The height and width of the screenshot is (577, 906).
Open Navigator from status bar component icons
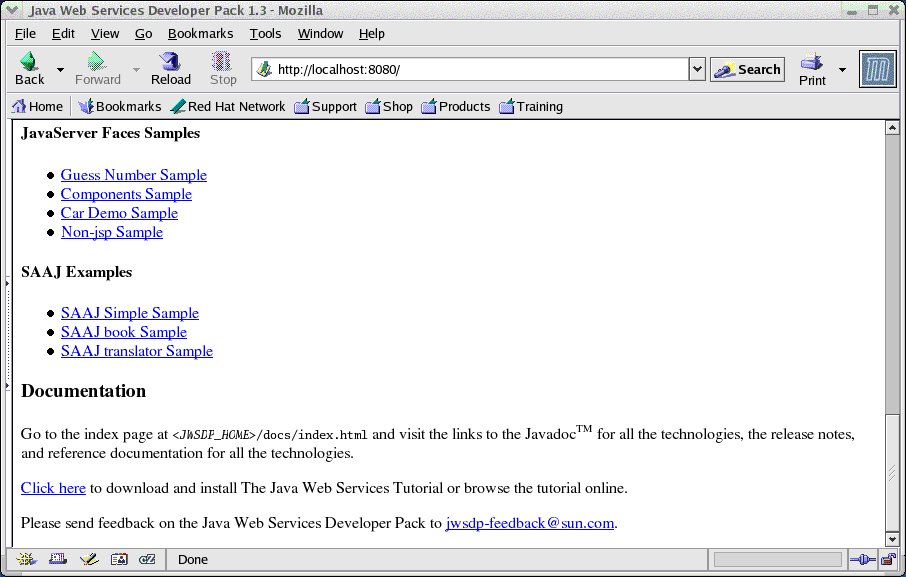(27, 559)
